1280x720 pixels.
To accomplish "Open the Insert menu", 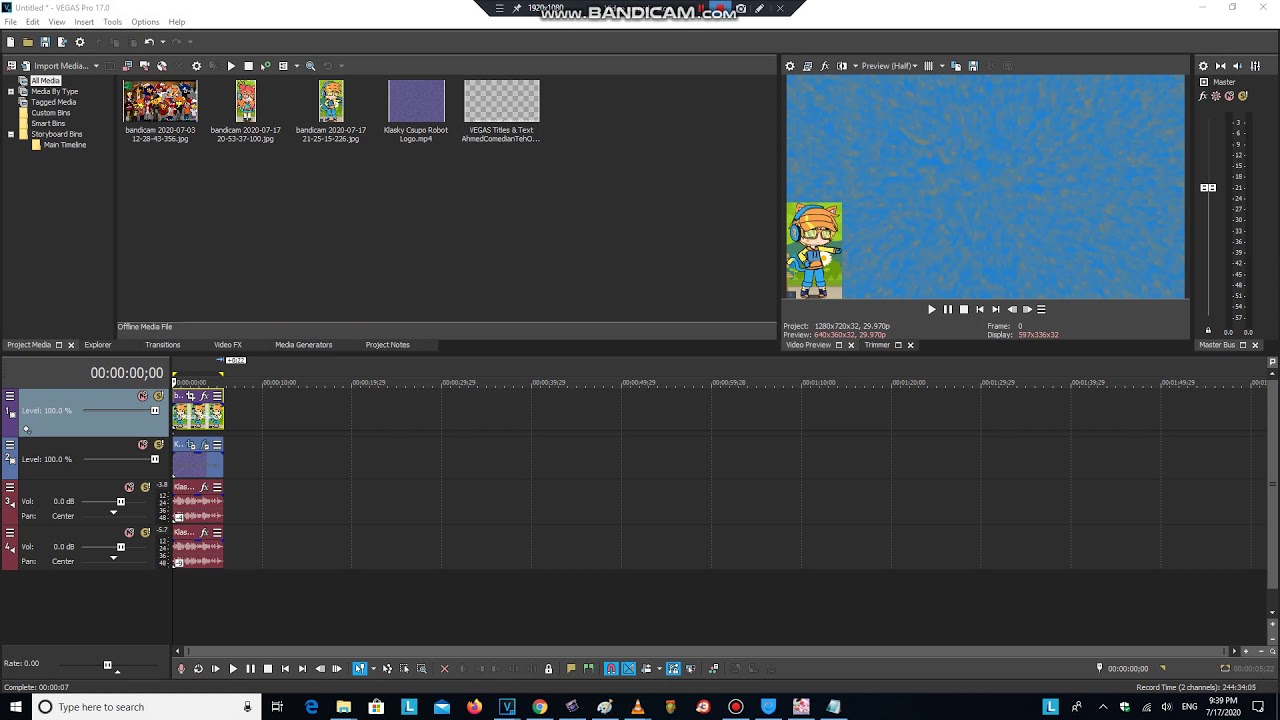I will (x=84, y=22).
